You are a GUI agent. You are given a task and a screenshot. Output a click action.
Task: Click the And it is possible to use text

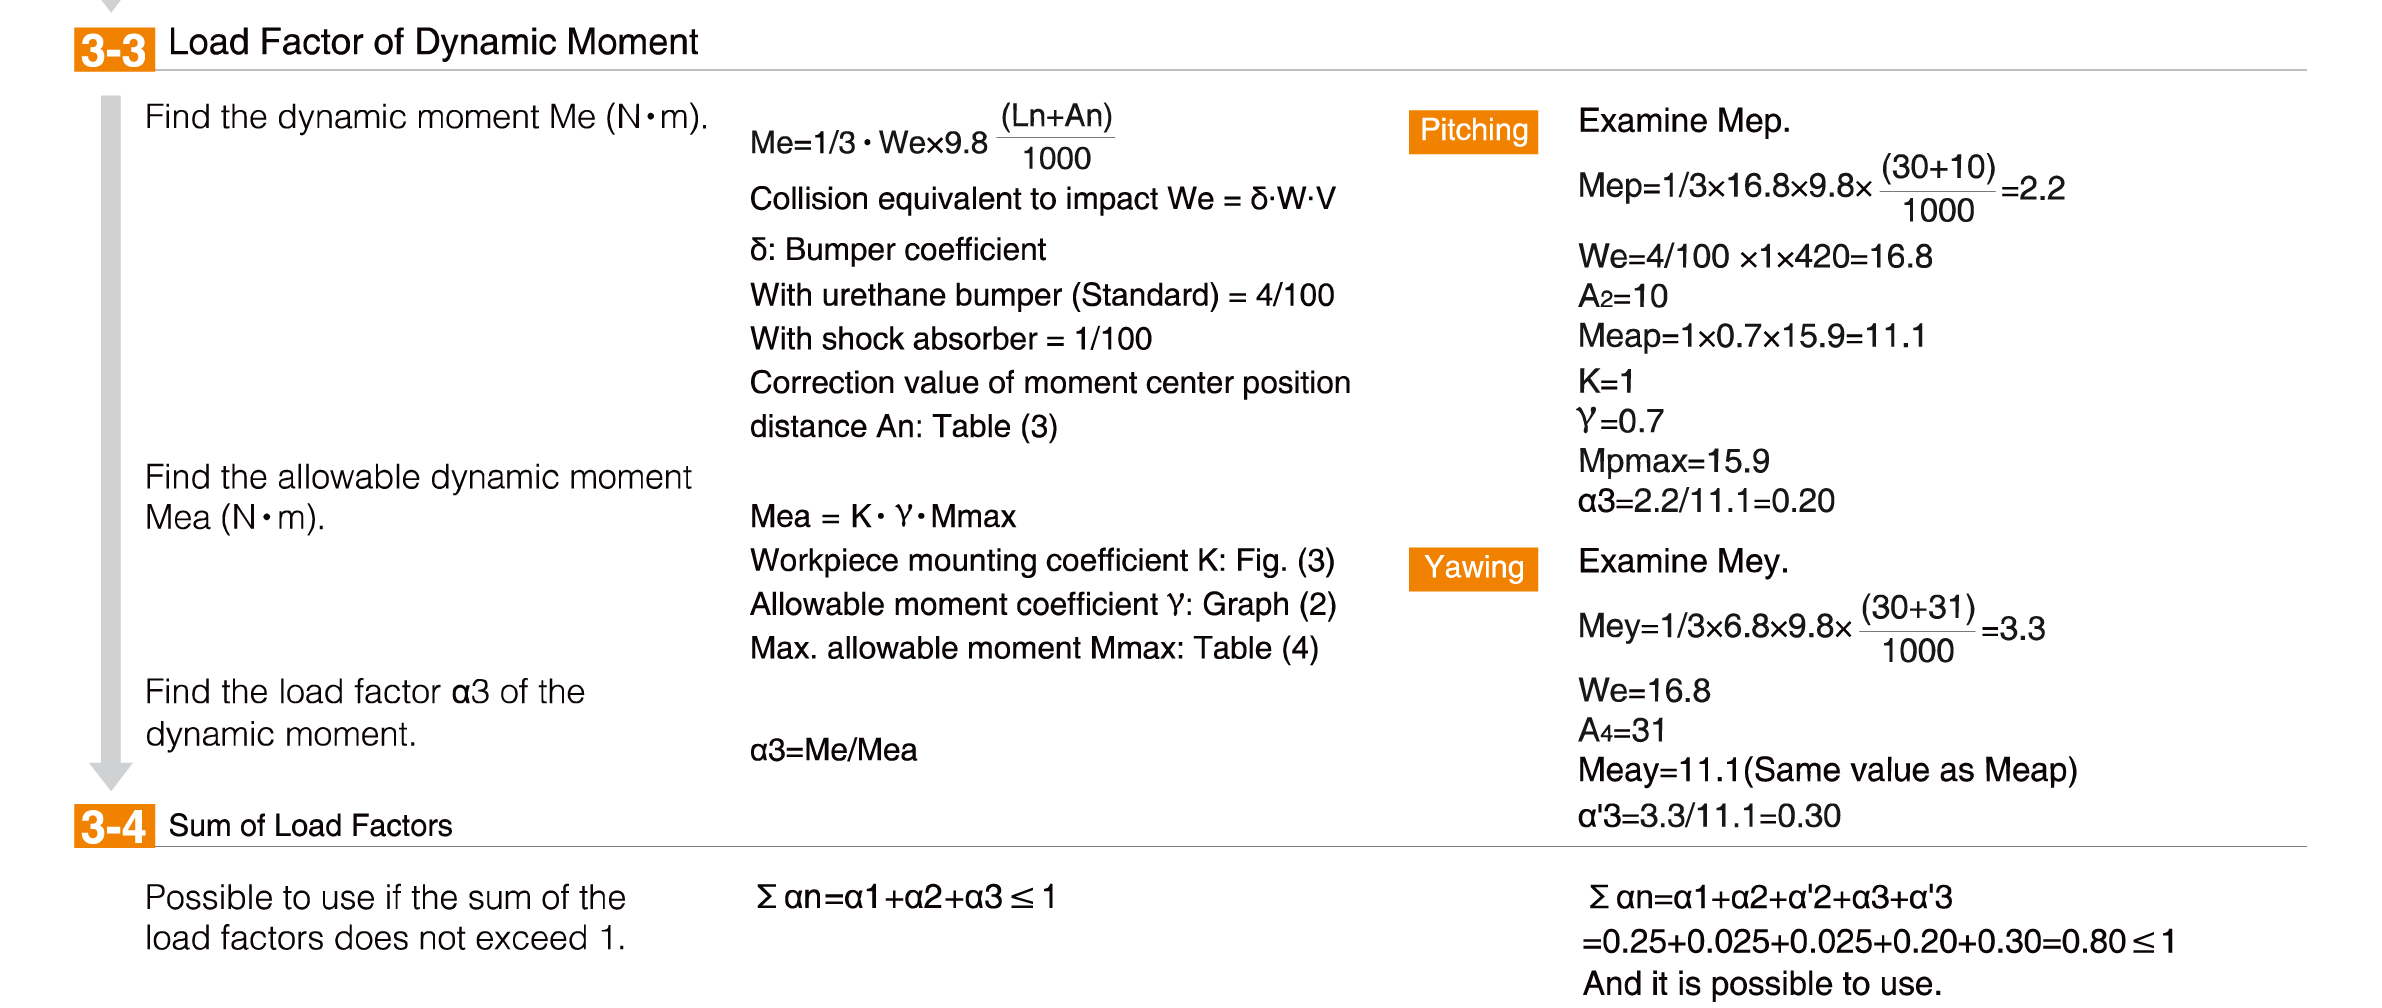point(1762,984)
